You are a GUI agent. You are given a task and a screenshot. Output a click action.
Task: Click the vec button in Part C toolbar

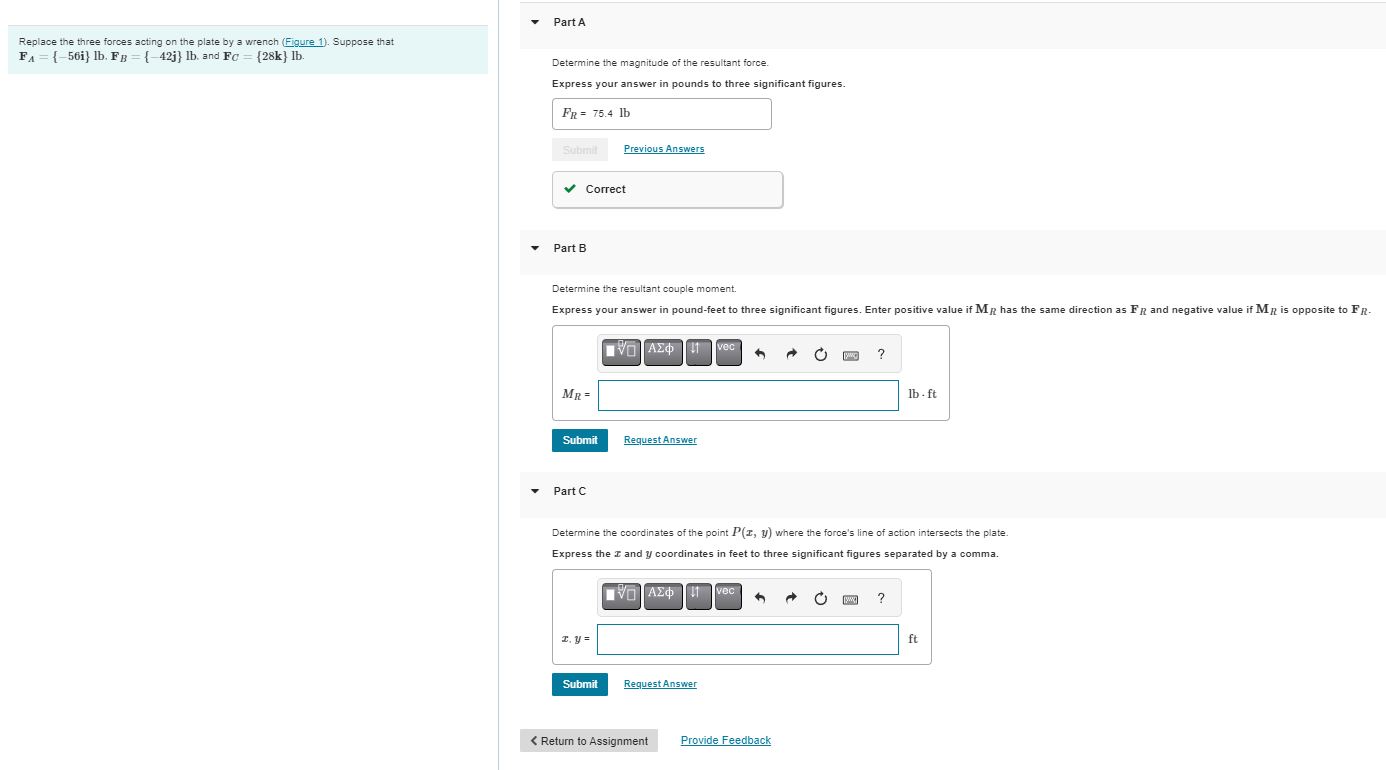(727, 596)
